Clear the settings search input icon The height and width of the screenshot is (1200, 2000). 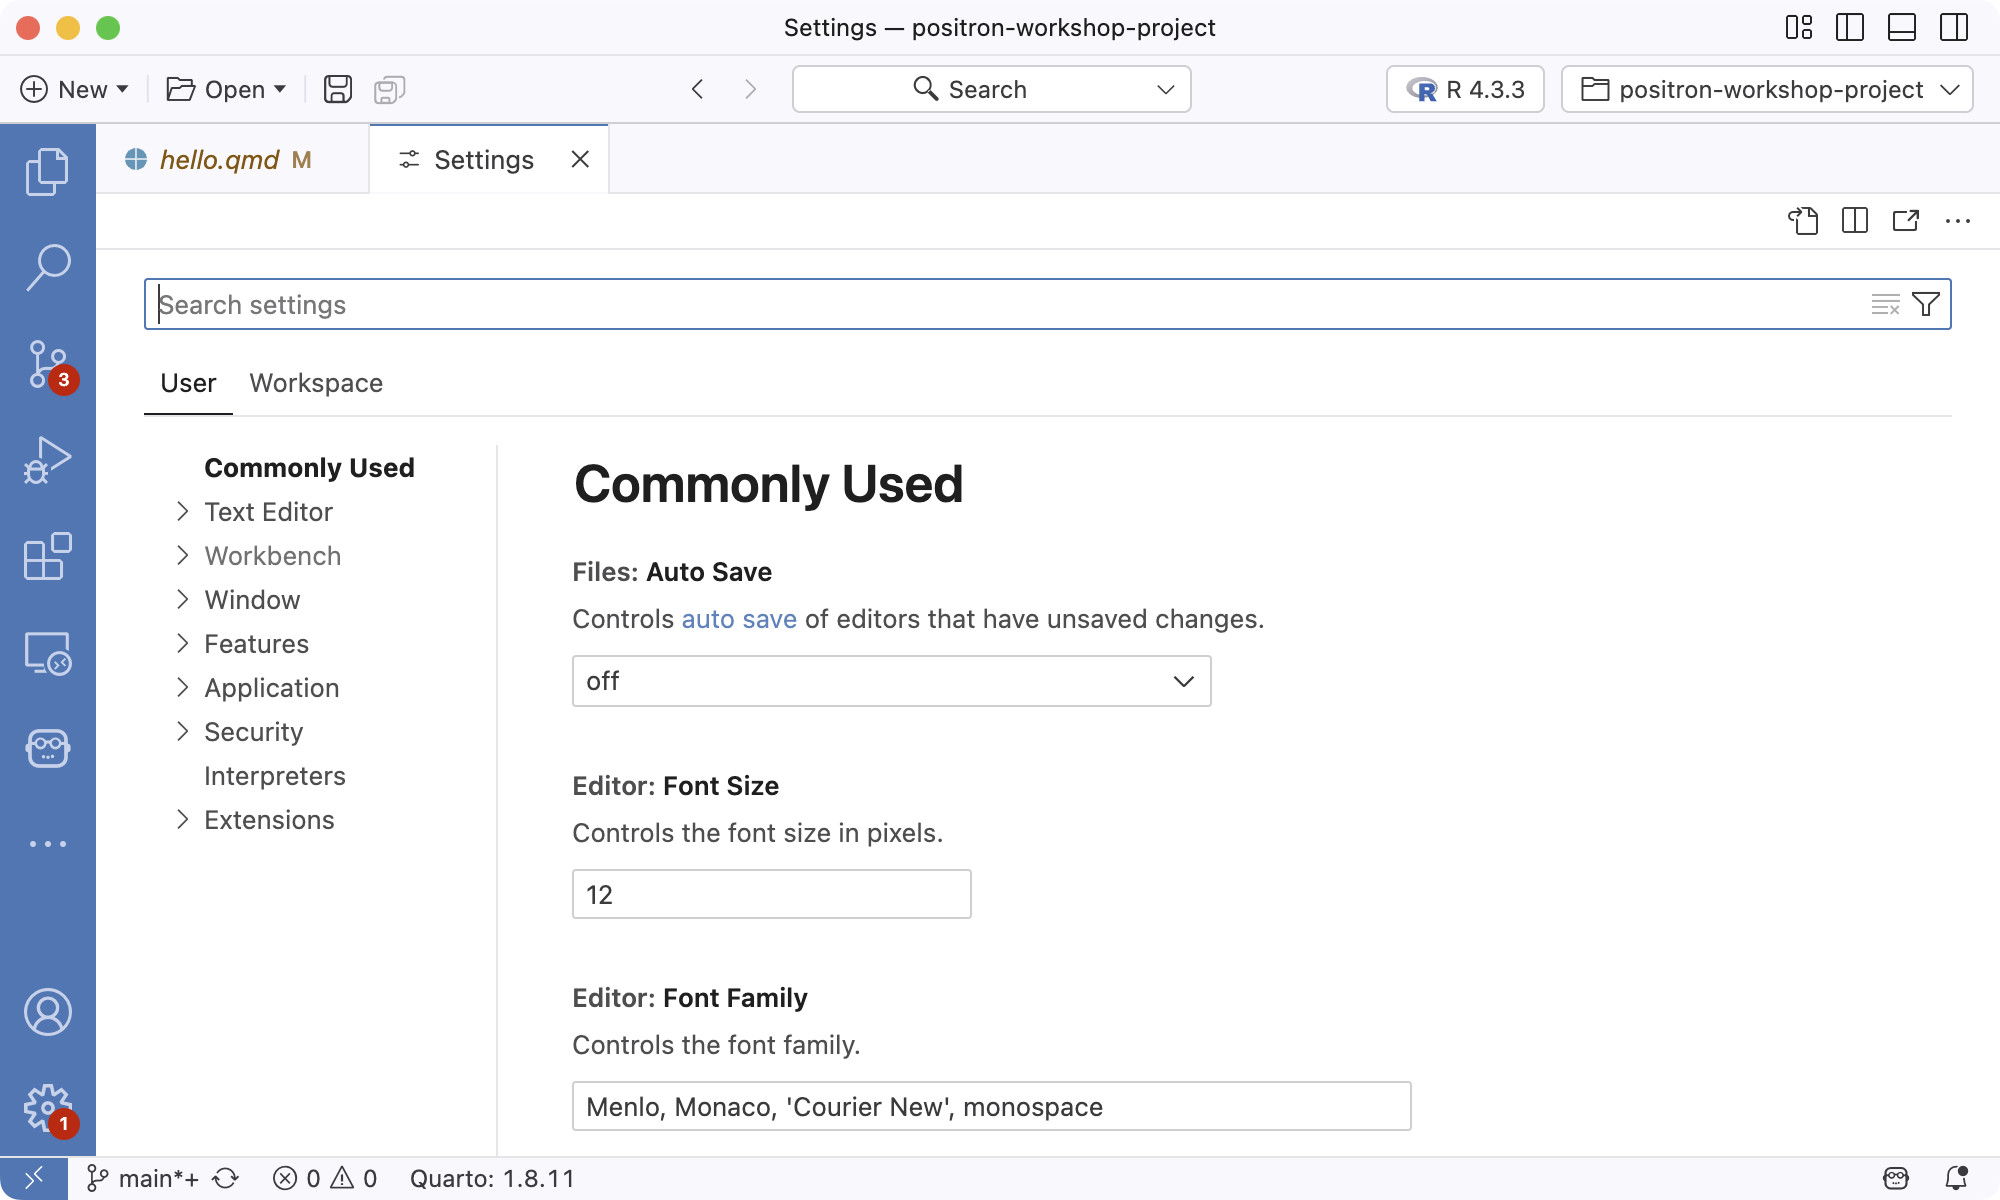click(1885, 304)
